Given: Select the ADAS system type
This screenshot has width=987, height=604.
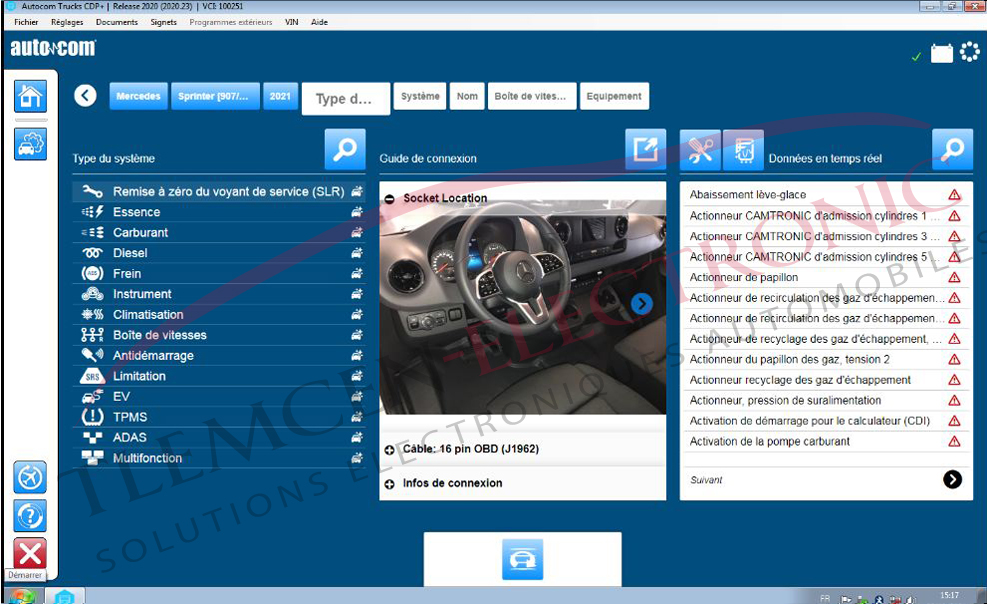Looking at the screenshot, I should click(219, 438).
